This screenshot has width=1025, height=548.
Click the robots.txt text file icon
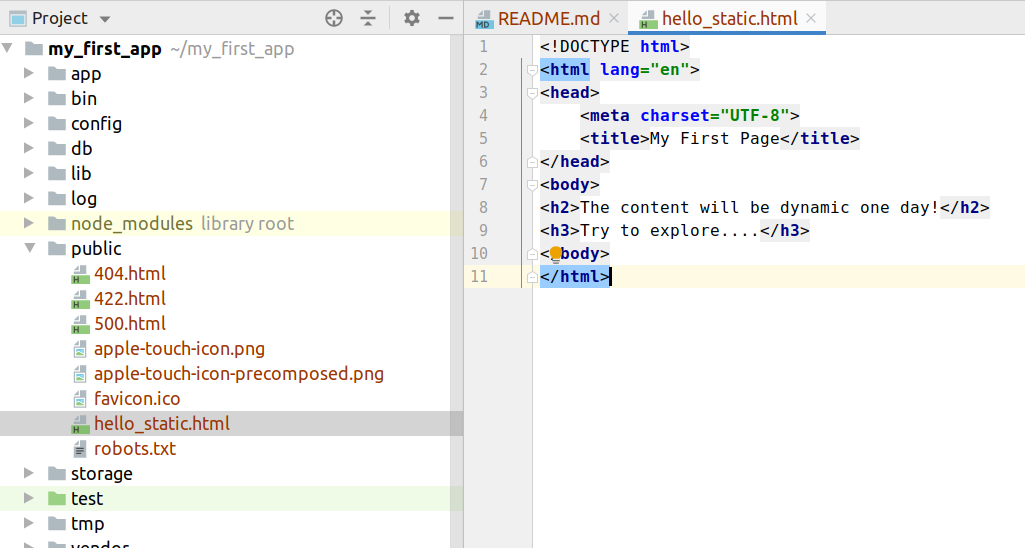(x=80, y=449)
